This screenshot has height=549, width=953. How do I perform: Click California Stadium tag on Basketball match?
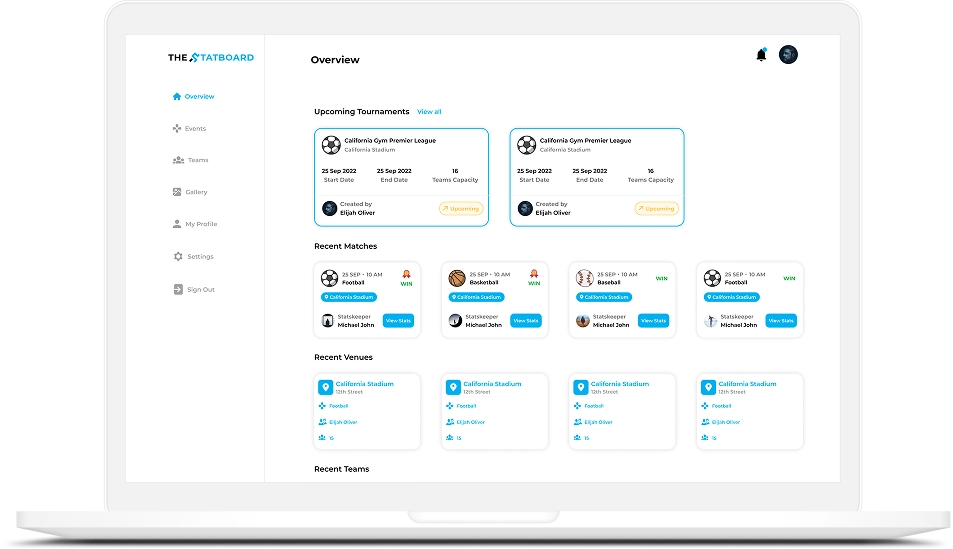pos(476,297)
